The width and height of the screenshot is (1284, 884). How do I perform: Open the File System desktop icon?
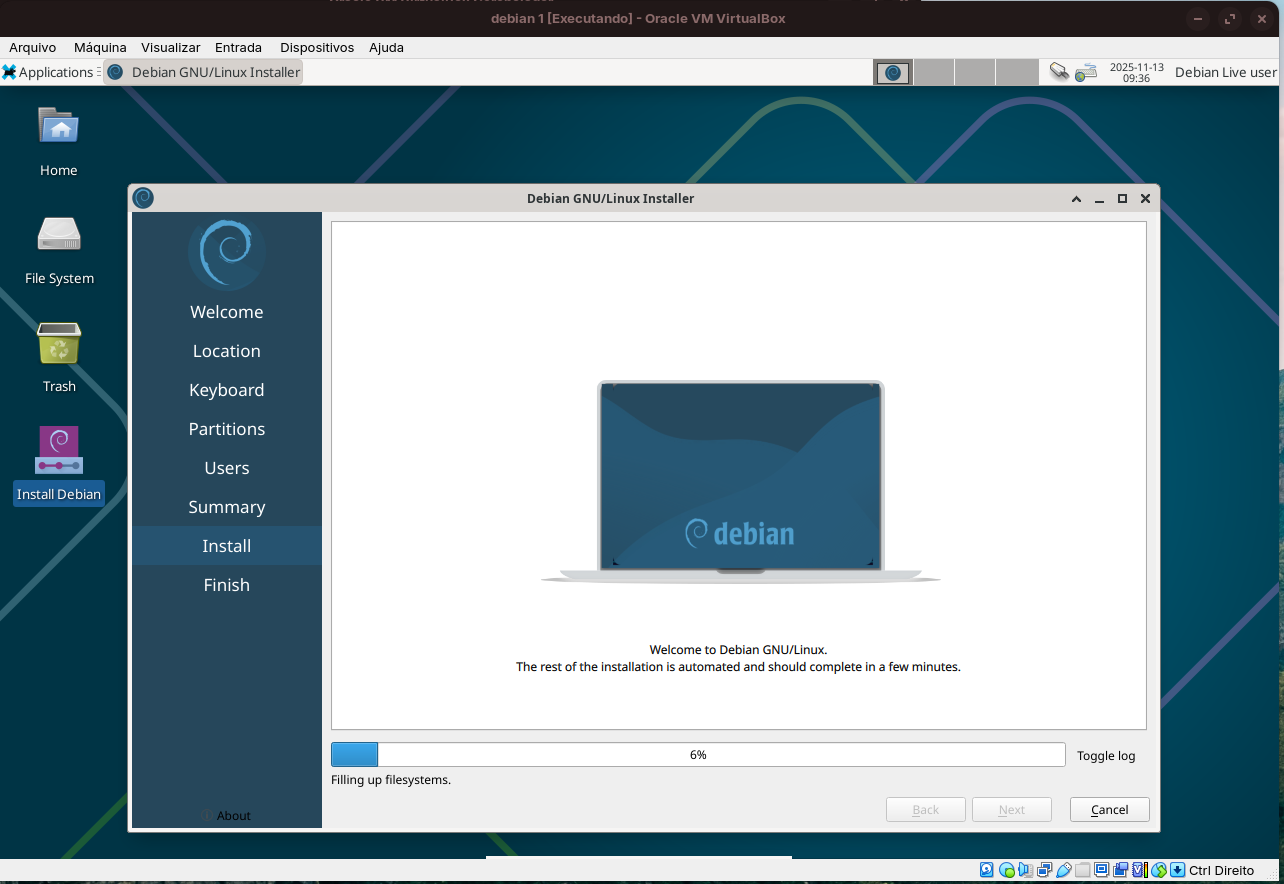[x=59, y=235]
